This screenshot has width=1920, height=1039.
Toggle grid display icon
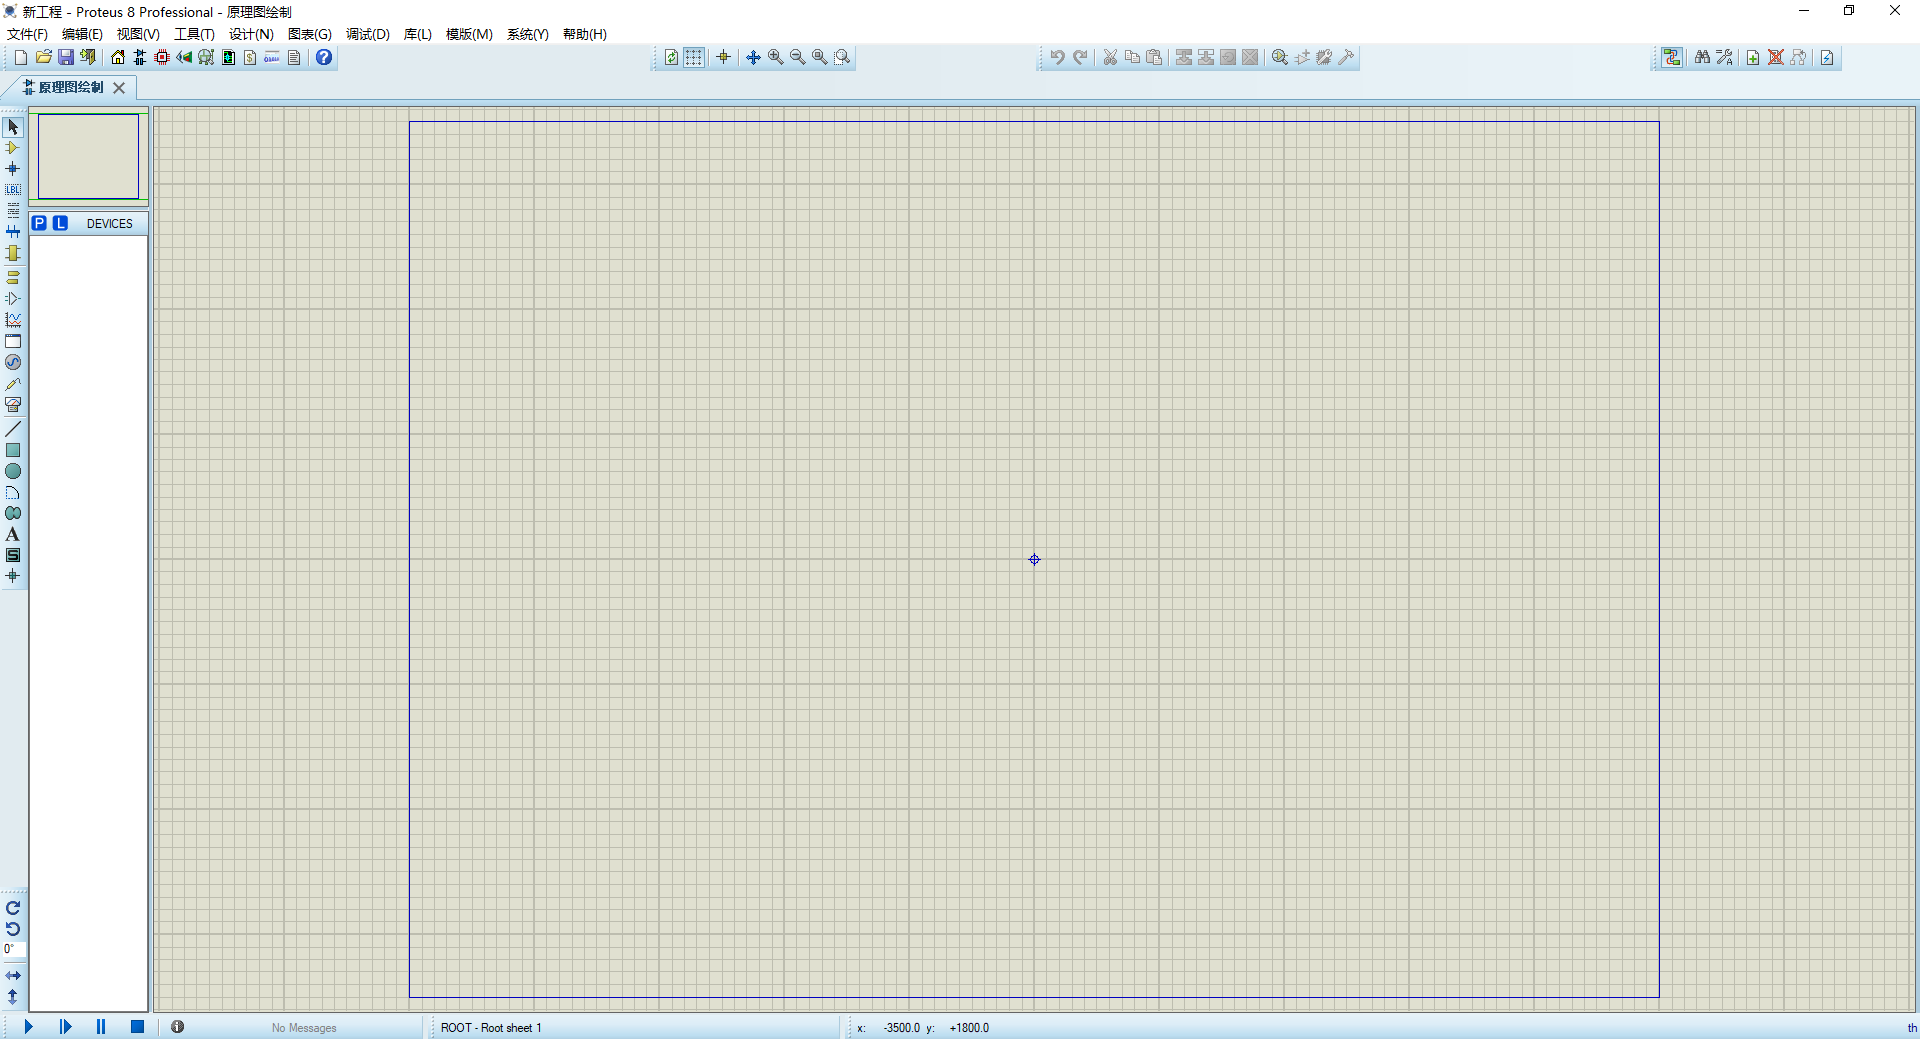click(694, 57)
